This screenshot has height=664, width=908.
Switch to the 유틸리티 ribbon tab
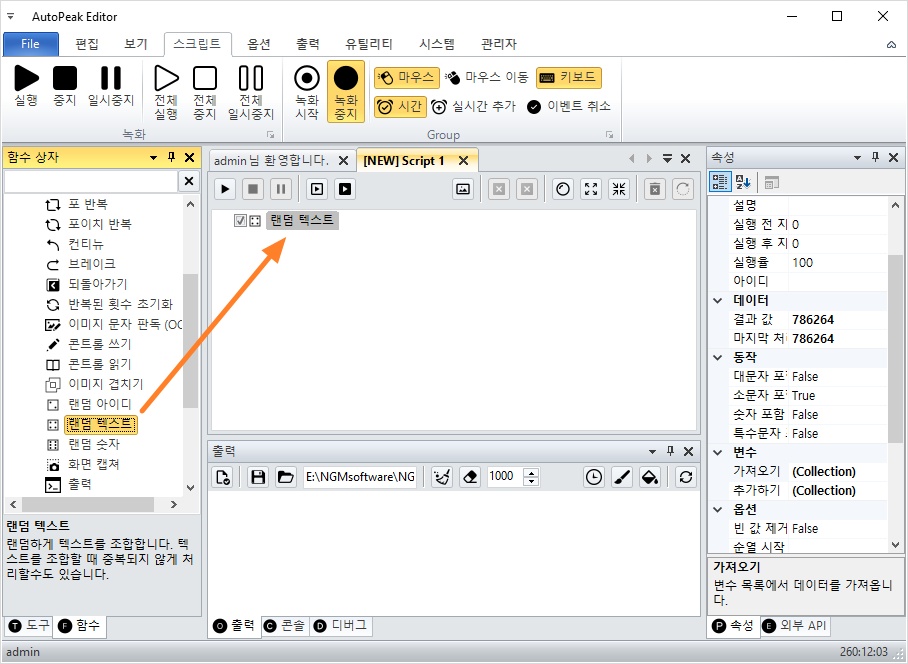click(368, 44)
